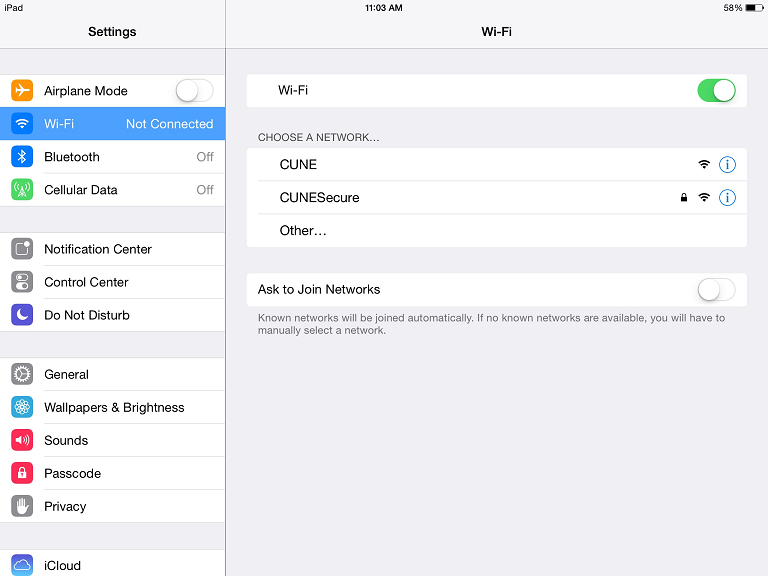Screen dimensions: 768x576
Task: Tap the battery icon in status bar
Action: tap(754, 8)
